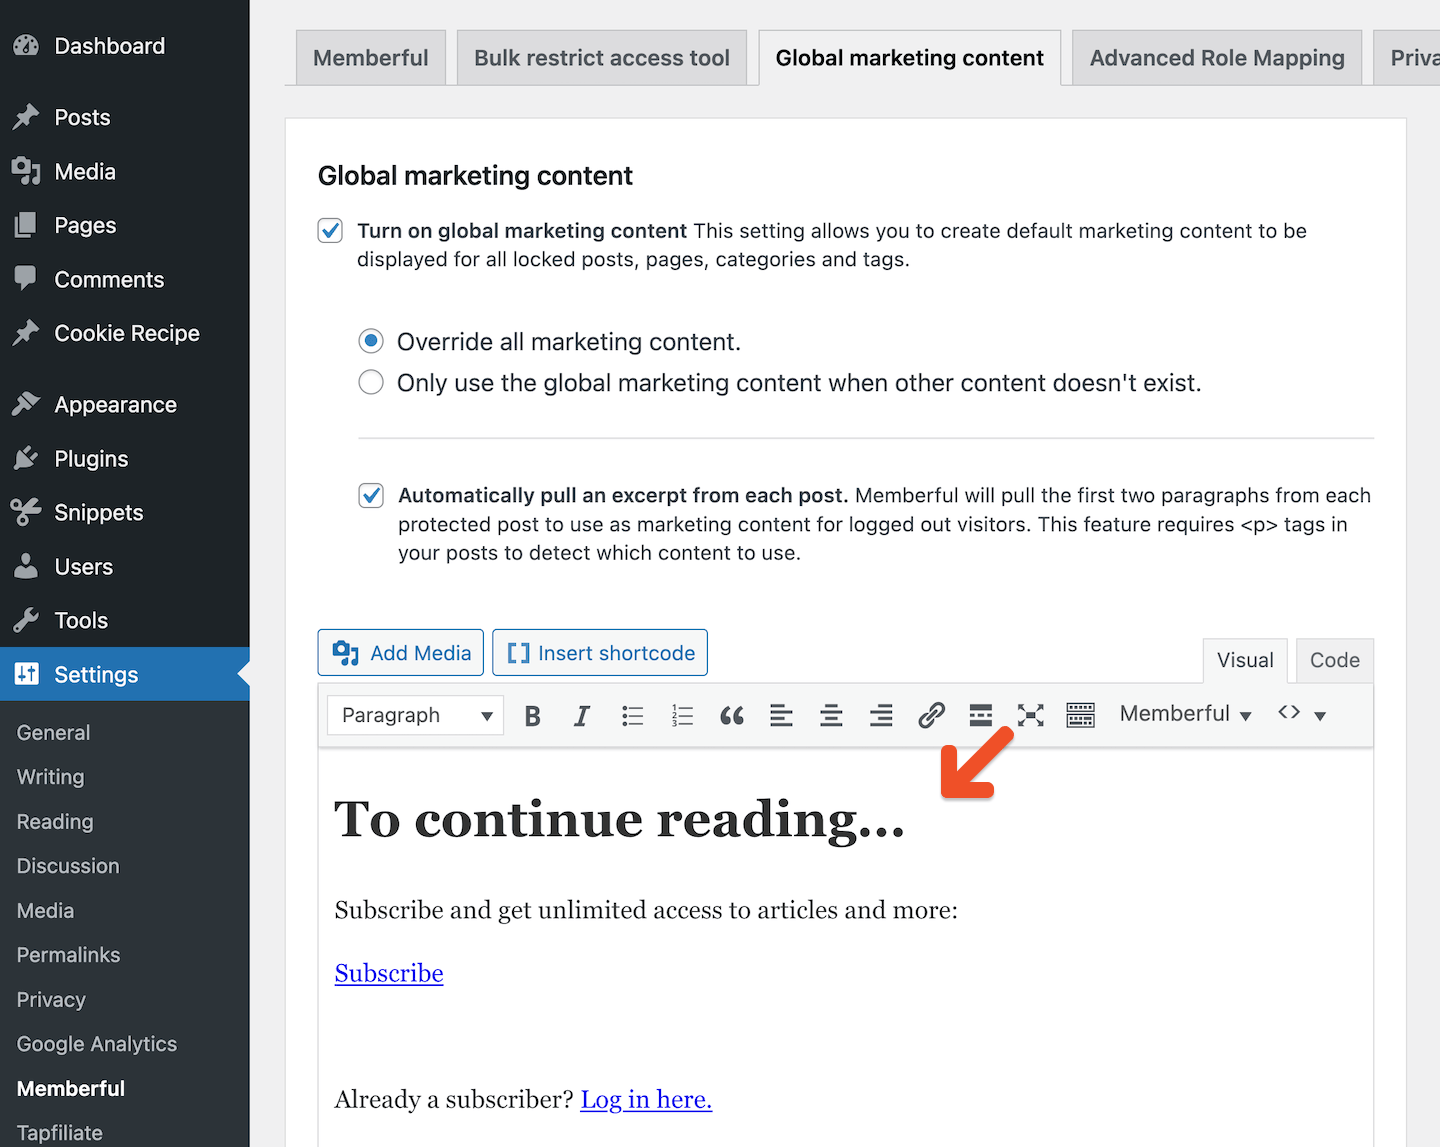The image size is (1440, 1147).
Task: Open the Subscribe link in the content
Action: tap(388, 972)
